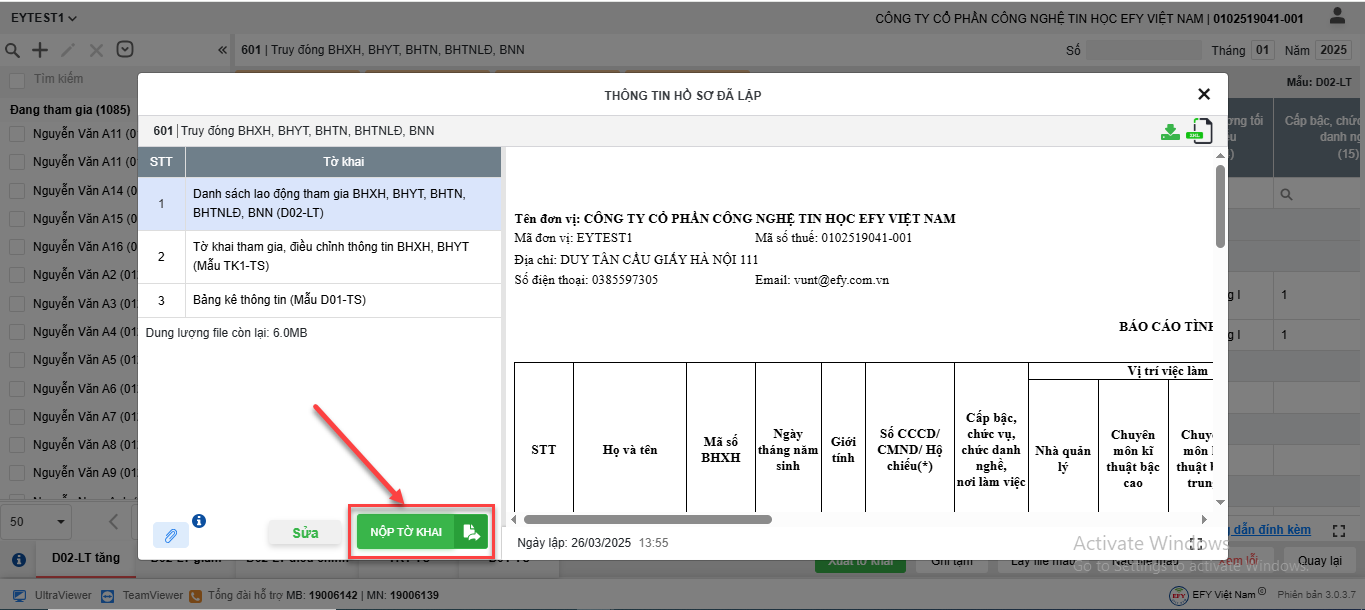Click the magnifier search icon in toolbar
1365x610 pixels.
[13, 50]
